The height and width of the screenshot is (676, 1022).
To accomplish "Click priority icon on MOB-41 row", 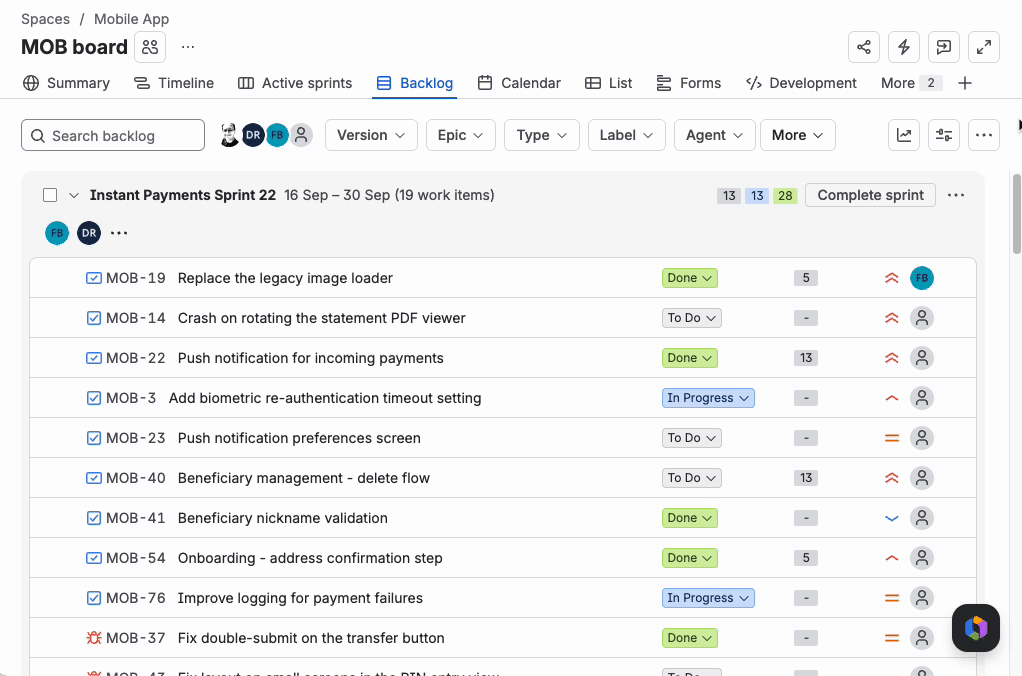I will coord(892,518).
